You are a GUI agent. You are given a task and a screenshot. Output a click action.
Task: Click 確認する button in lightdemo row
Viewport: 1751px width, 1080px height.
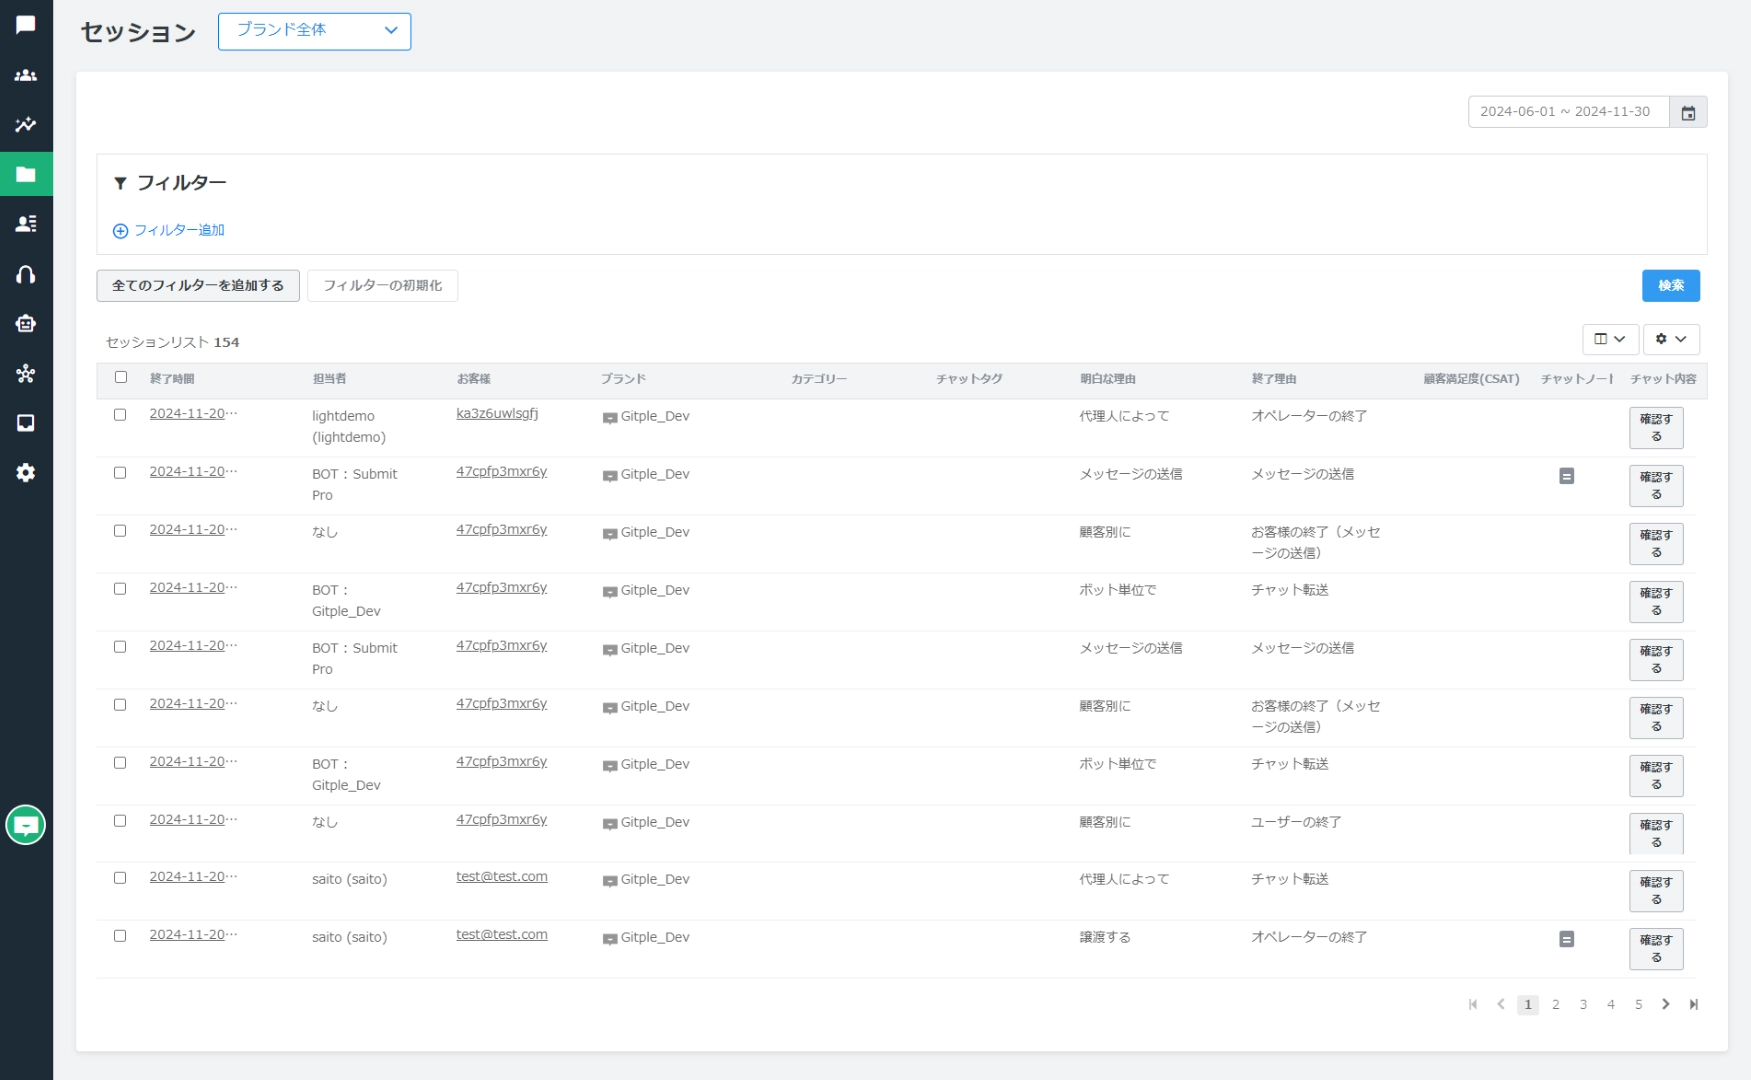click(x=1656, y=427)
